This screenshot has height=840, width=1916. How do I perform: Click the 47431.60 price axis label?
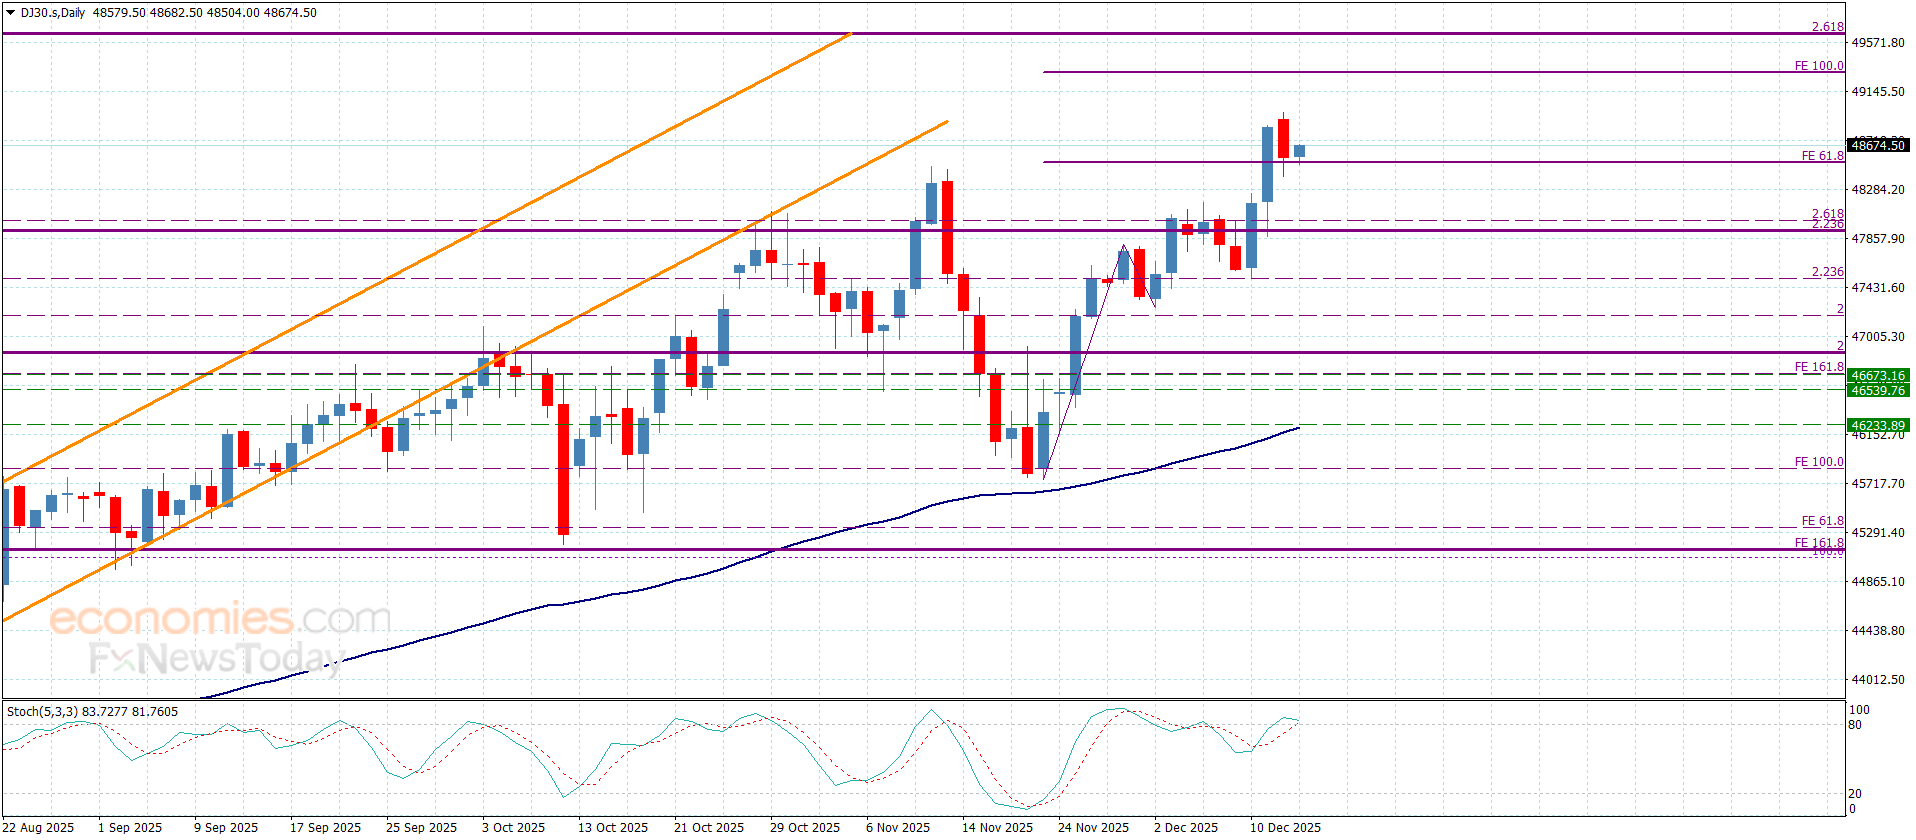(1878, 288)
